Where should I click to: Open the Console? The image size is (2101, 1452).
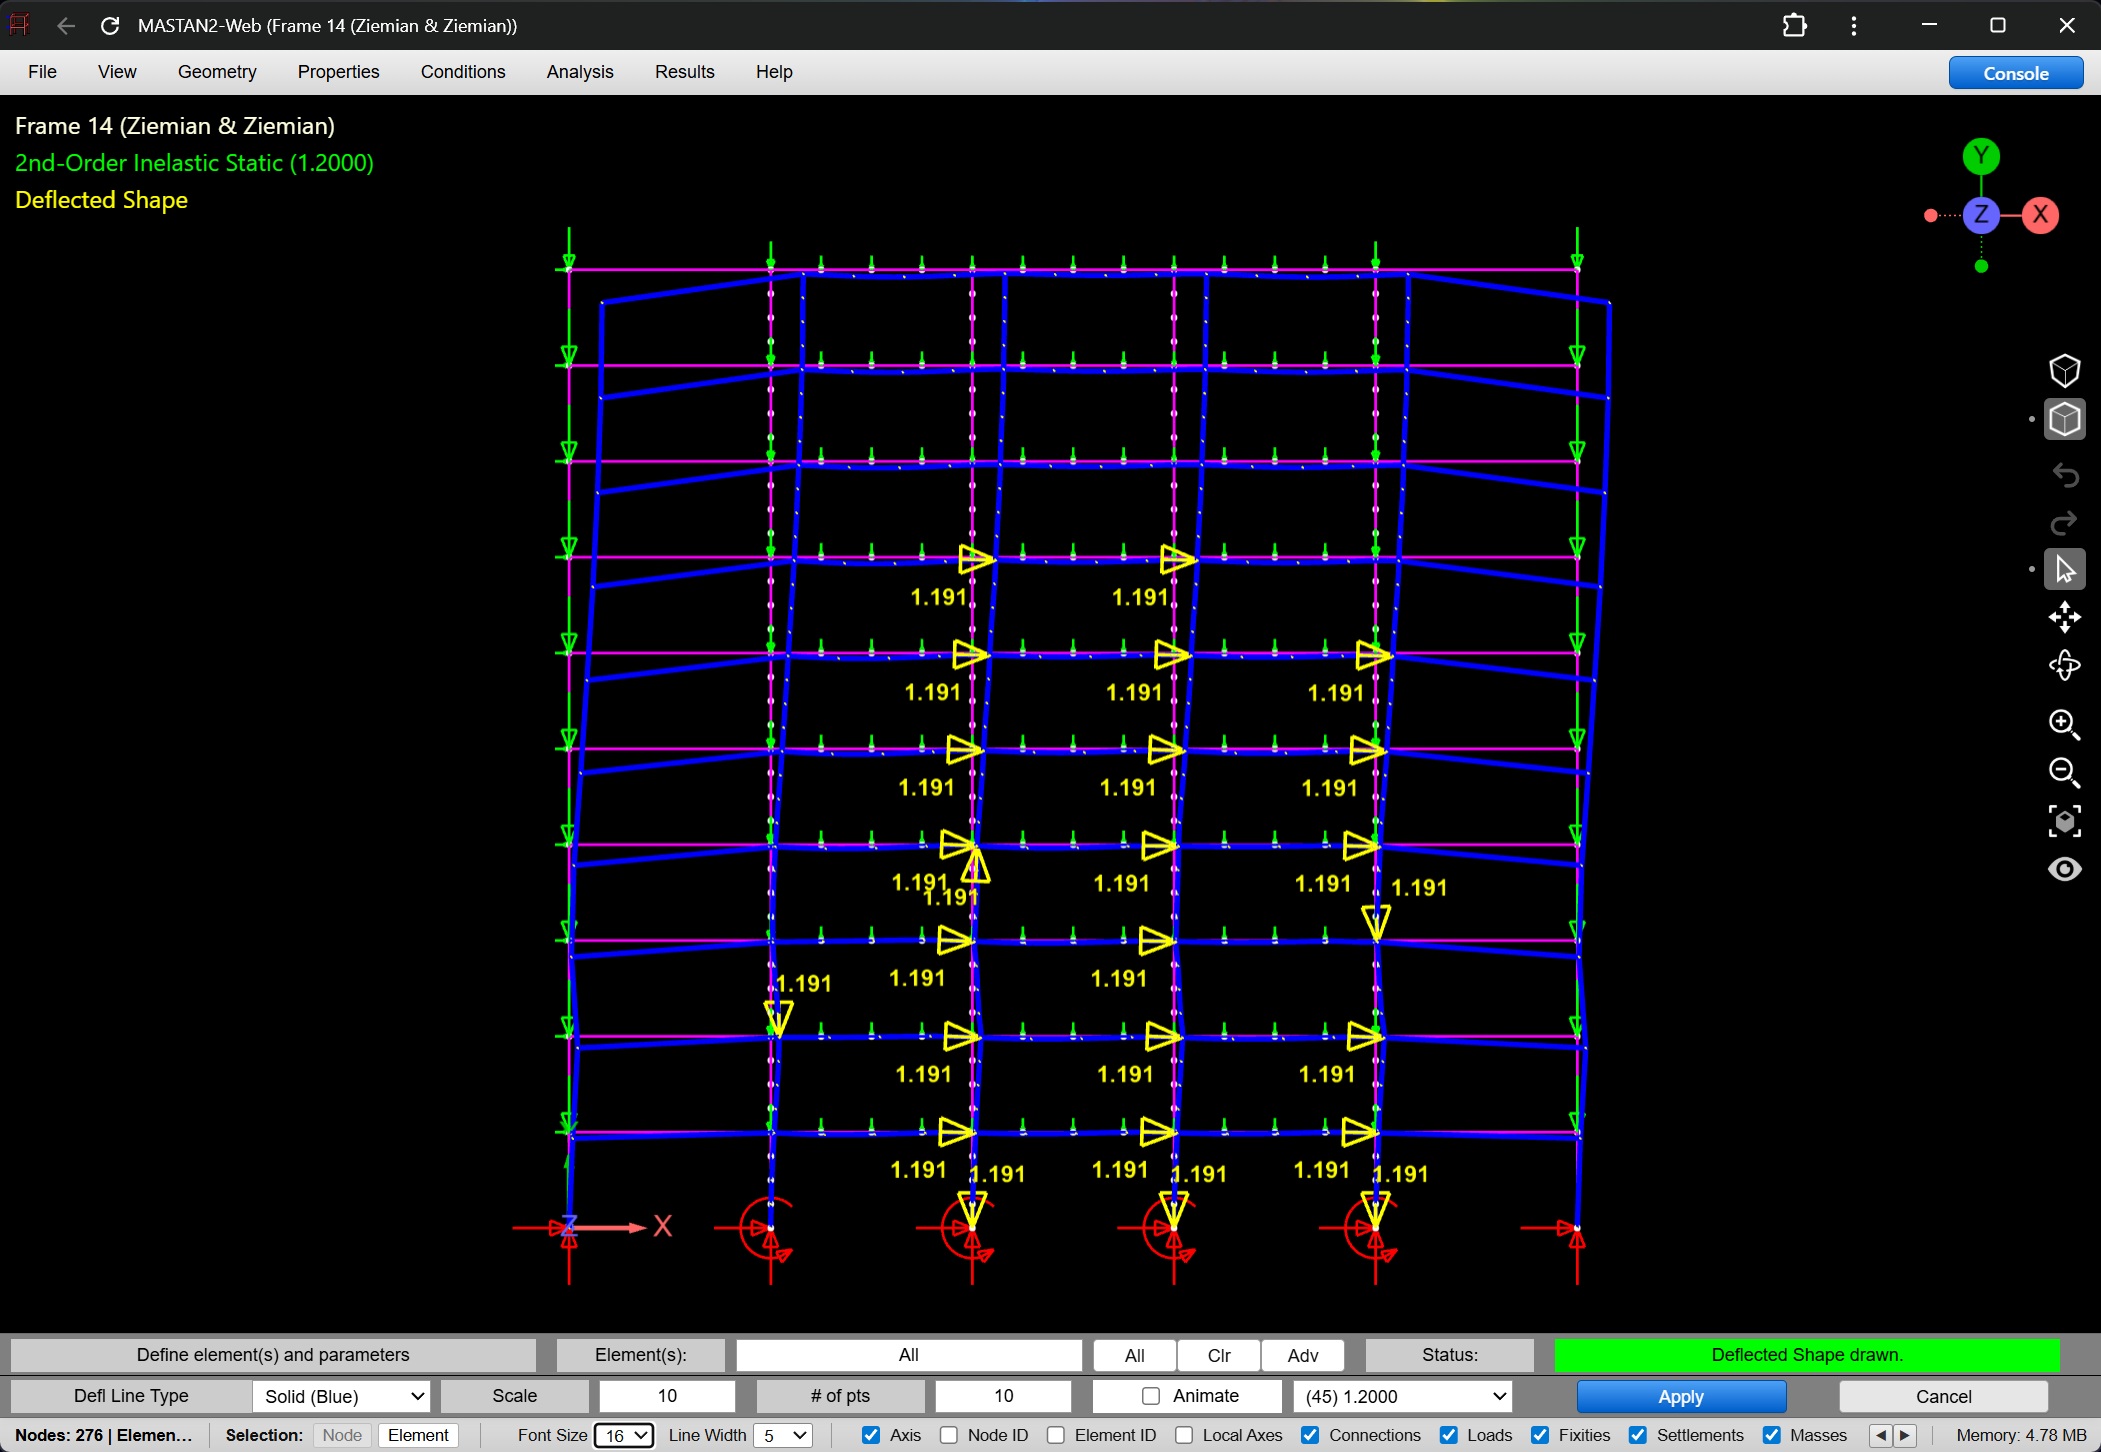2015,72
